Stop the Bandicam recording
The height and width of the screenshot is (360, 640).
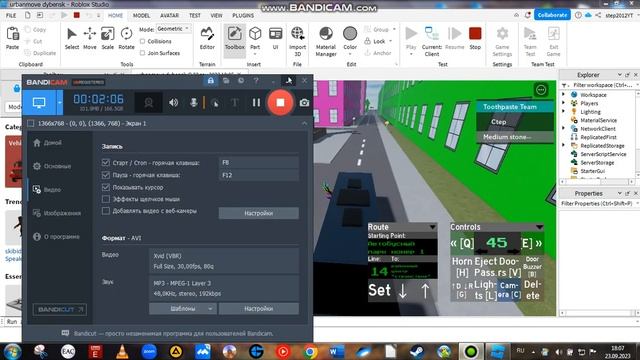[280, 102]
